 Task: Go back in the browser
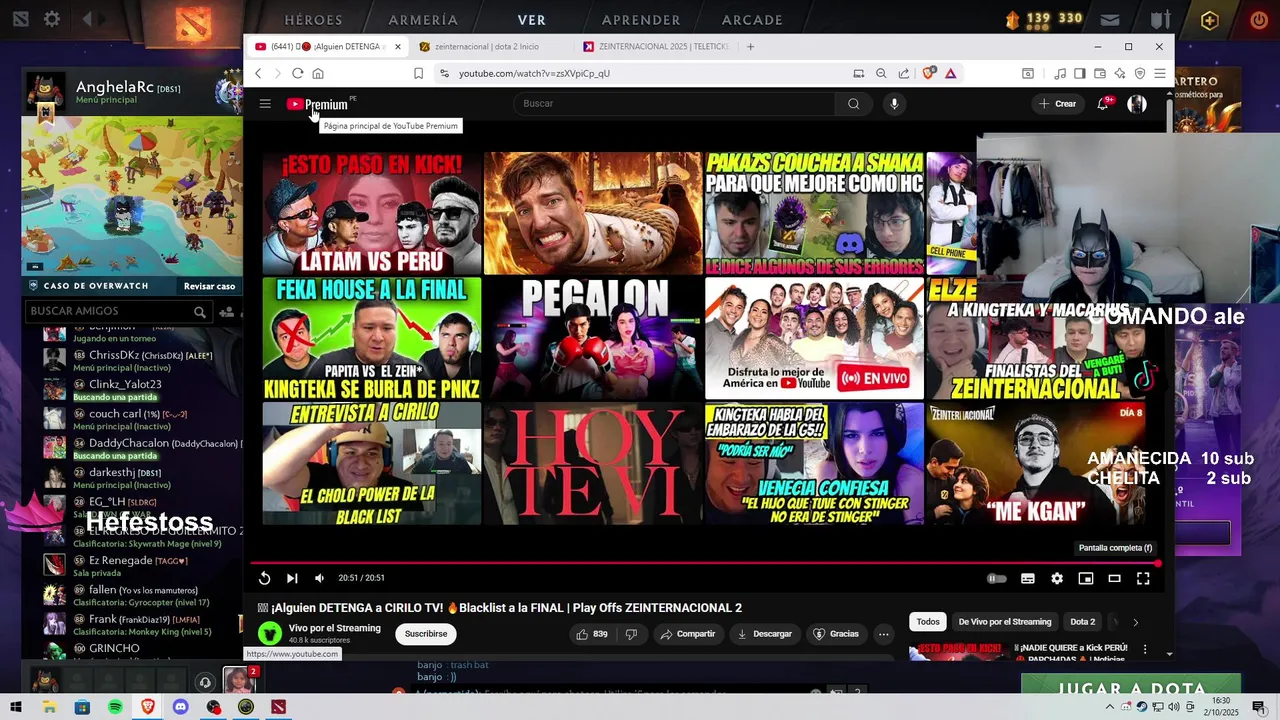click(258, 73)
